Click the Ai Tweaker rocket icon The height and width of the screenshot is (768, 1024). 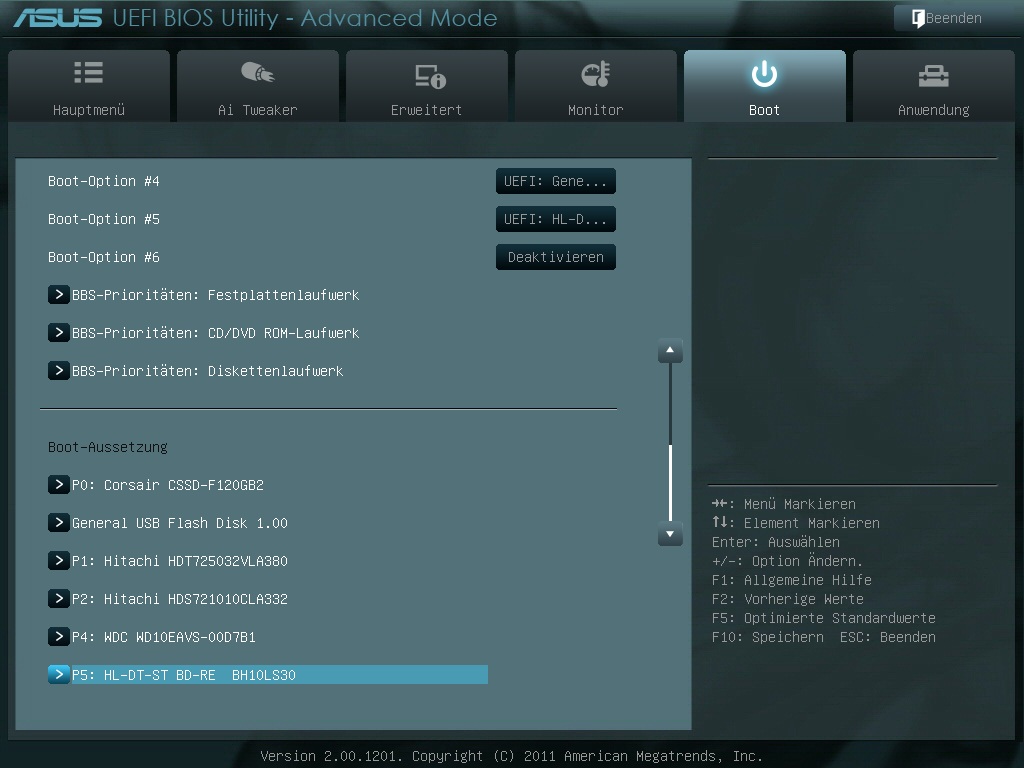[x=257, y=72]
